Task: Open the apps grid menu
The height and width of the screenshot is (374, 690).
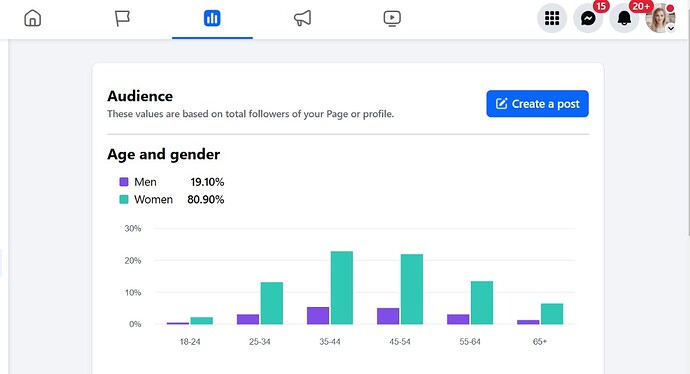Action: tap(552, 18)
